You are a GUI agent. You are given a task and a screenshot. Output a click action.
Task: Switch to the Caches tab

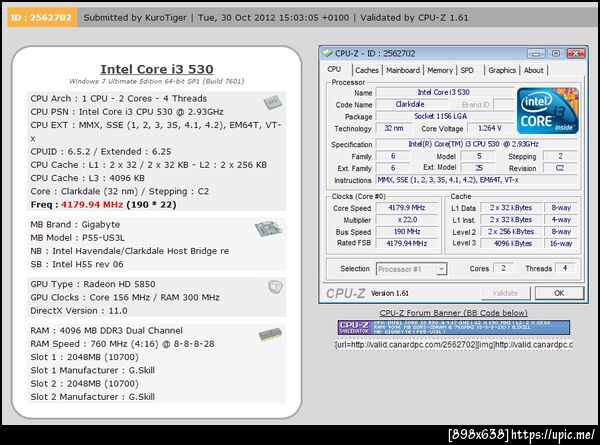(367, 70)
